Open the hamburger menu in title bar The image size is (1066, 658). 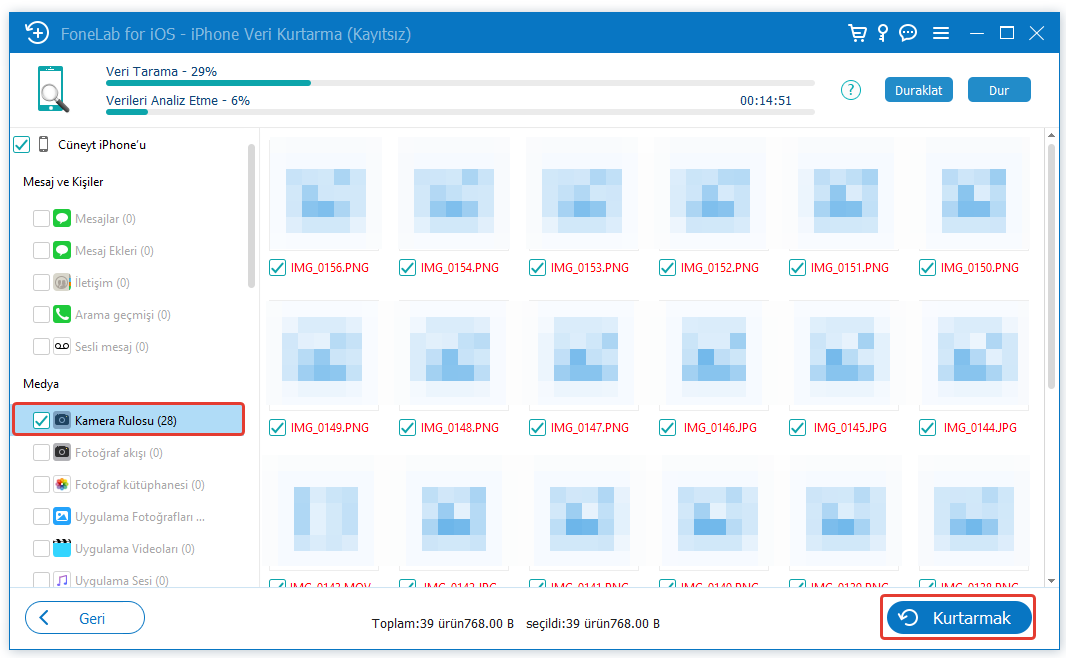pos(941,33)
